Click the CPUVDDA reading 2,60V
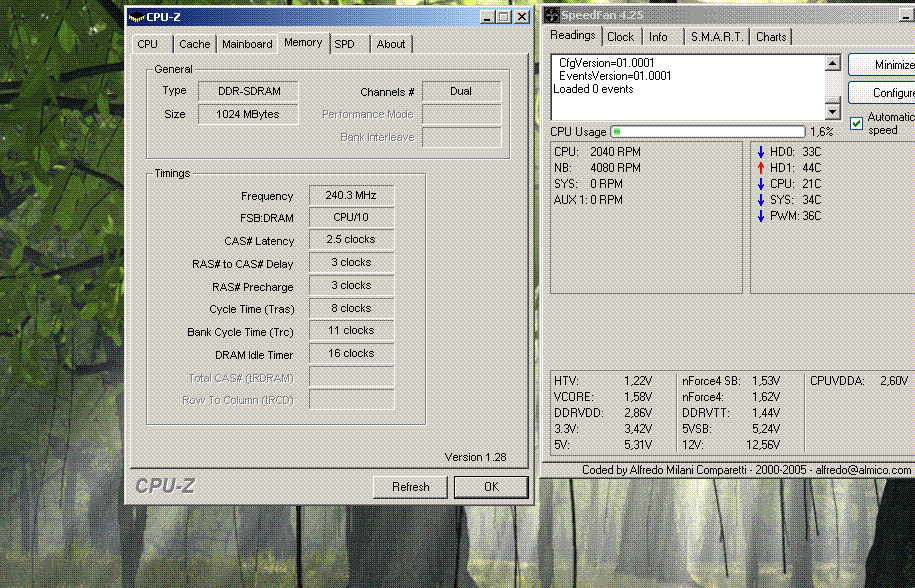Viewport: 915px width, 588px height. click(x=894, y=382)
